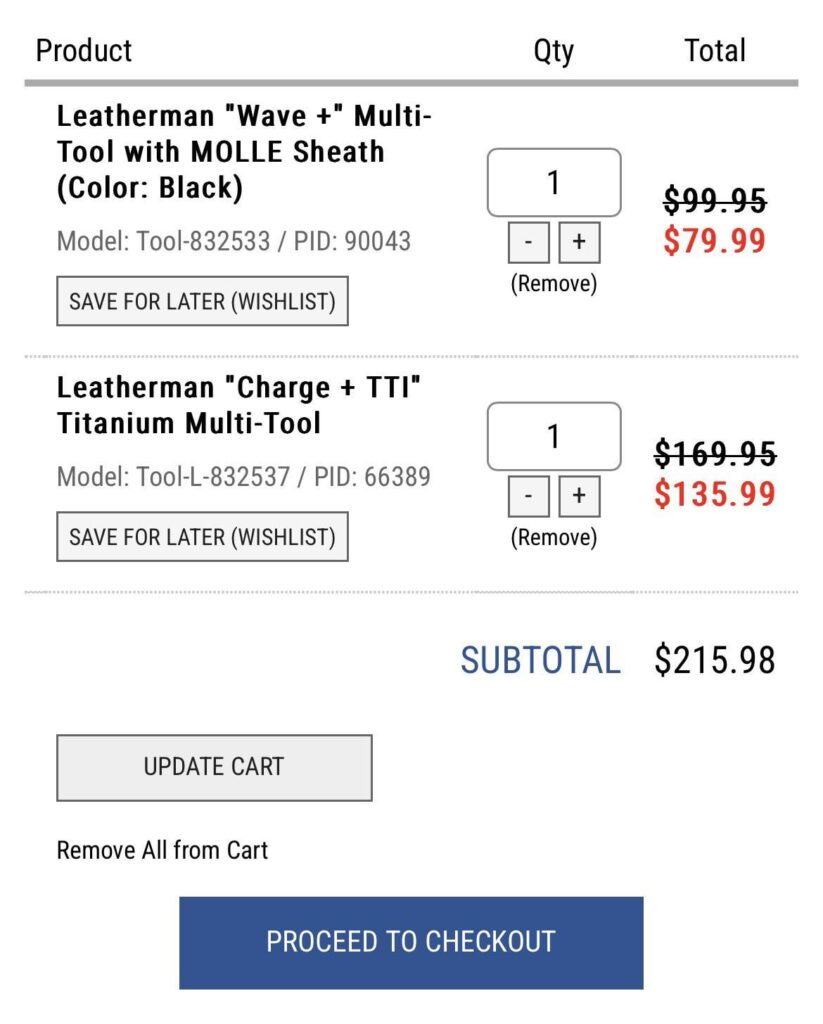Image resolution: width=823 pixels, height=1024 pixels.
Task: Remove the Wave + Multi-Tool from cart
Action: click(553, 283)
